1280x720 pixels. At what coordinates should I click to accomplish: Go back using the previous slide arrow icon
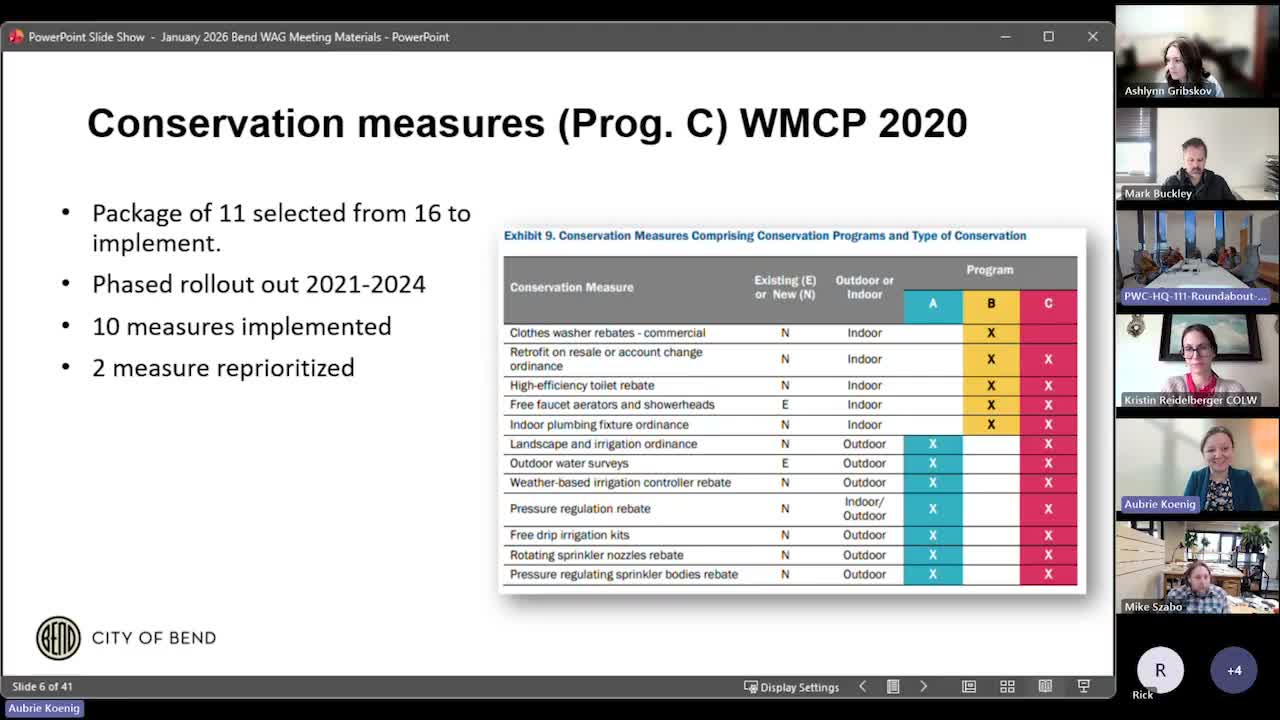coord(862,686)
